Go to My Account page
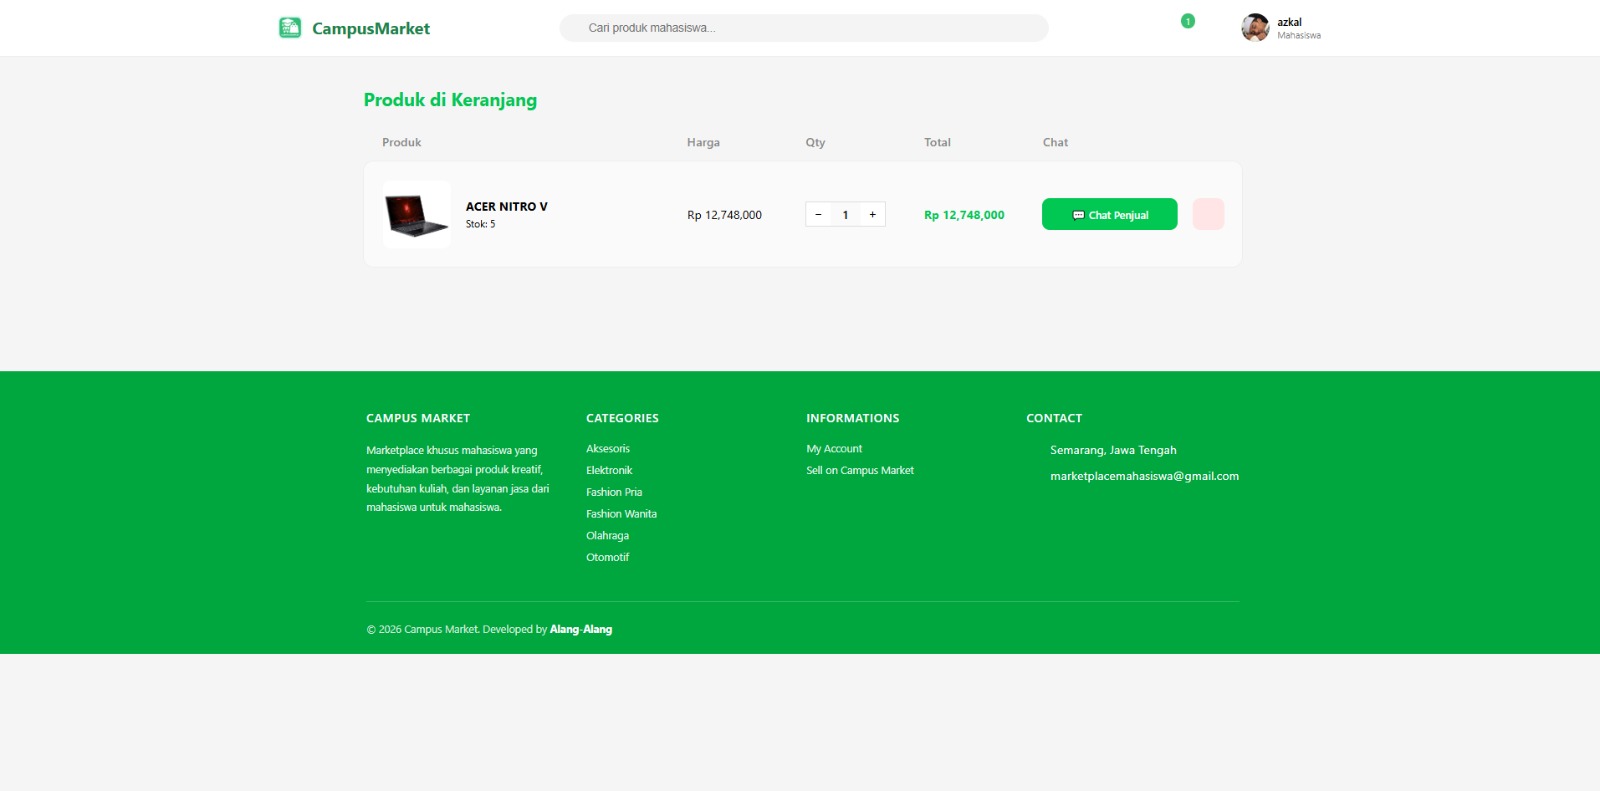The width and height of the screenshot is (1600, 791). click(834, 449)
